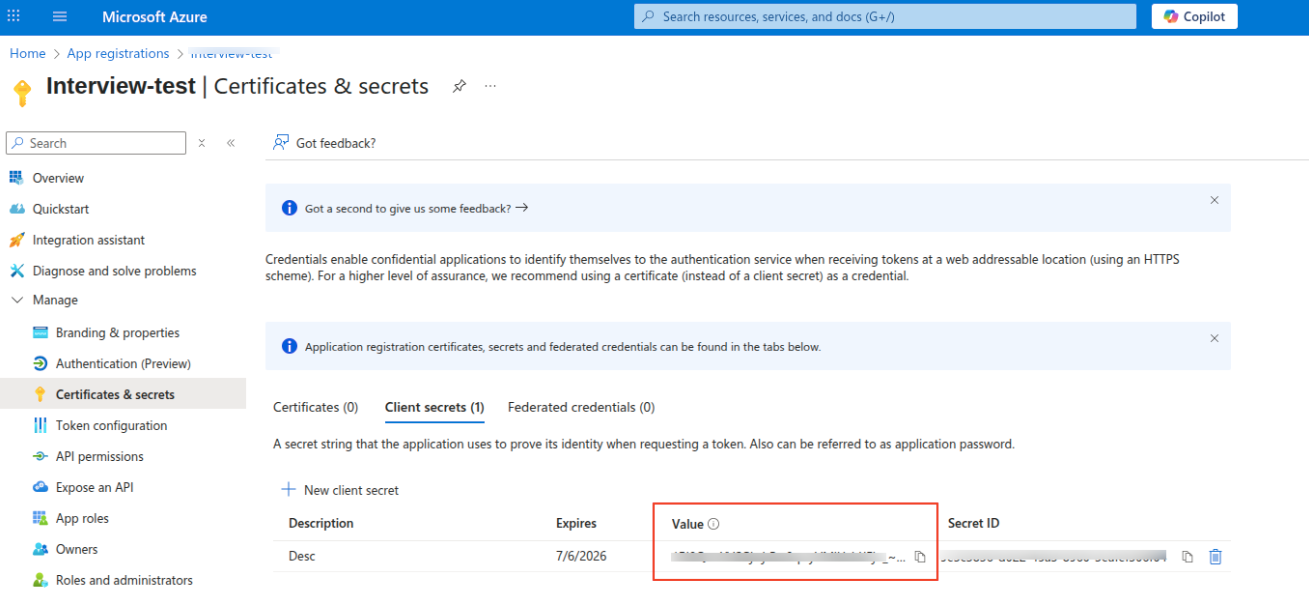This screenshot has width=1309, height=600.
Task: Dismiss the feedback info banner
Action: point(1214,200)
